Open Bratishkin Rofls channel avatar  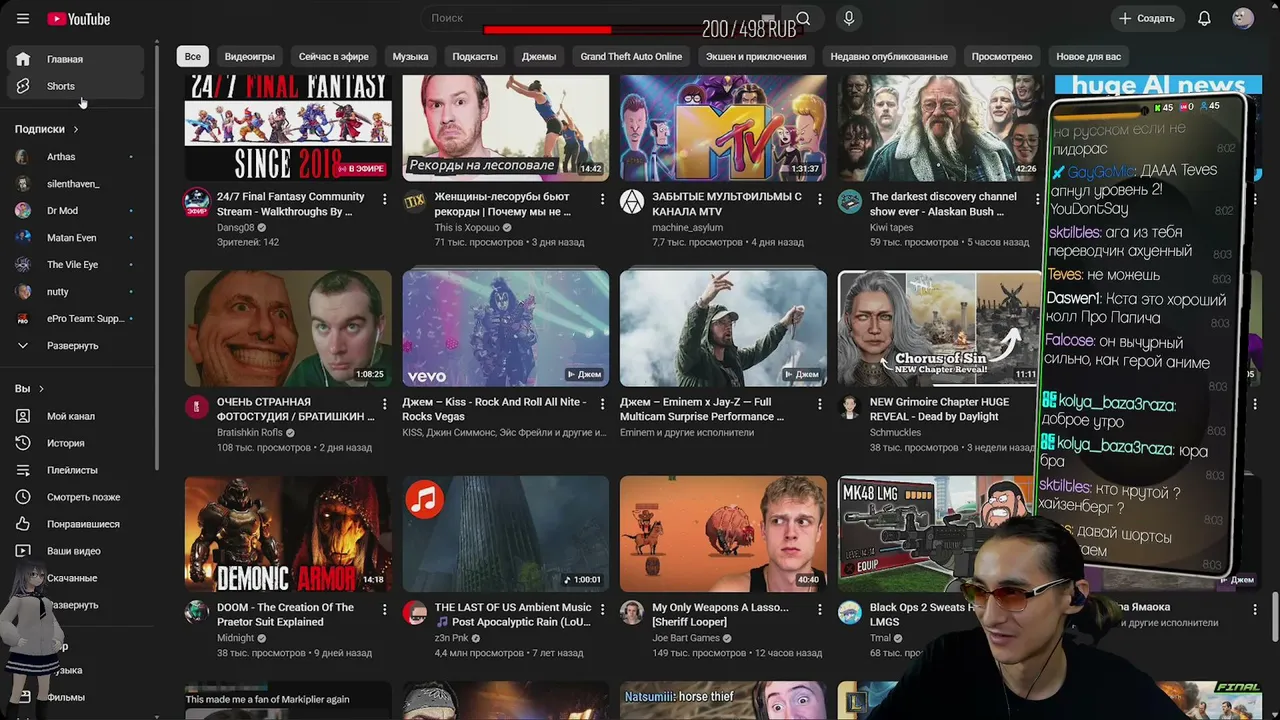(197, 407)
